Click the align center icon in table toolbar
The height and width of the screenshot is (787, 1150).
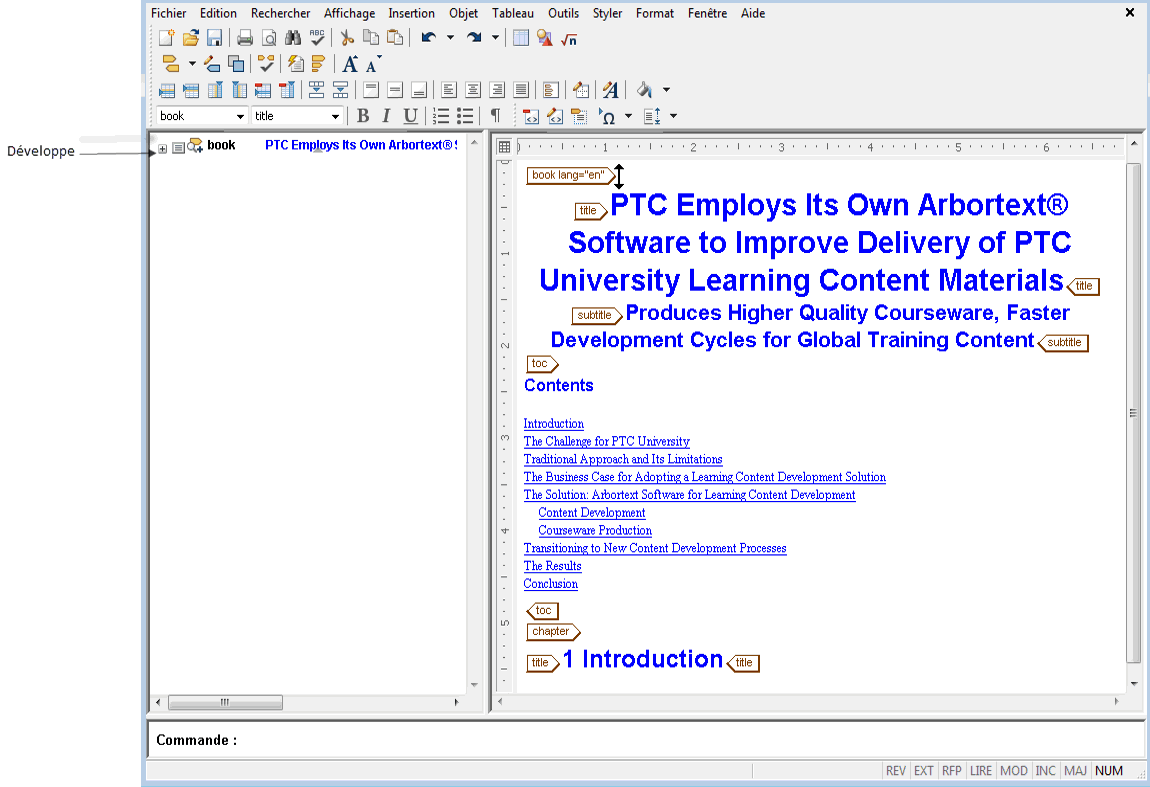[473, 90]
